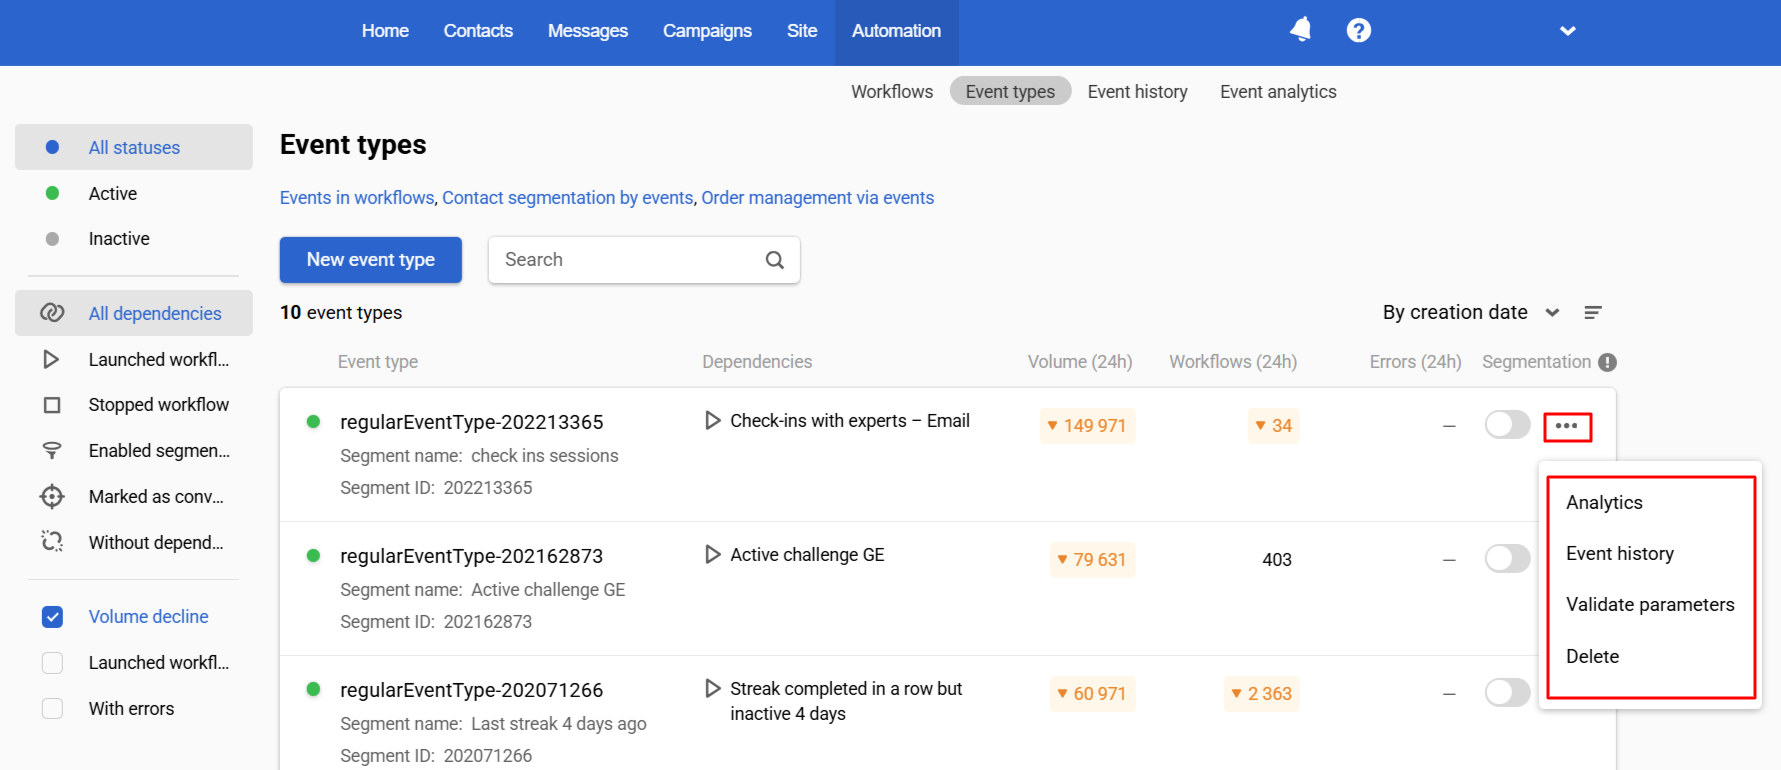Choose Validate parameters from the context menu
The height and width of the screenshot is (770, 1781).
[x=1649, y=604]
